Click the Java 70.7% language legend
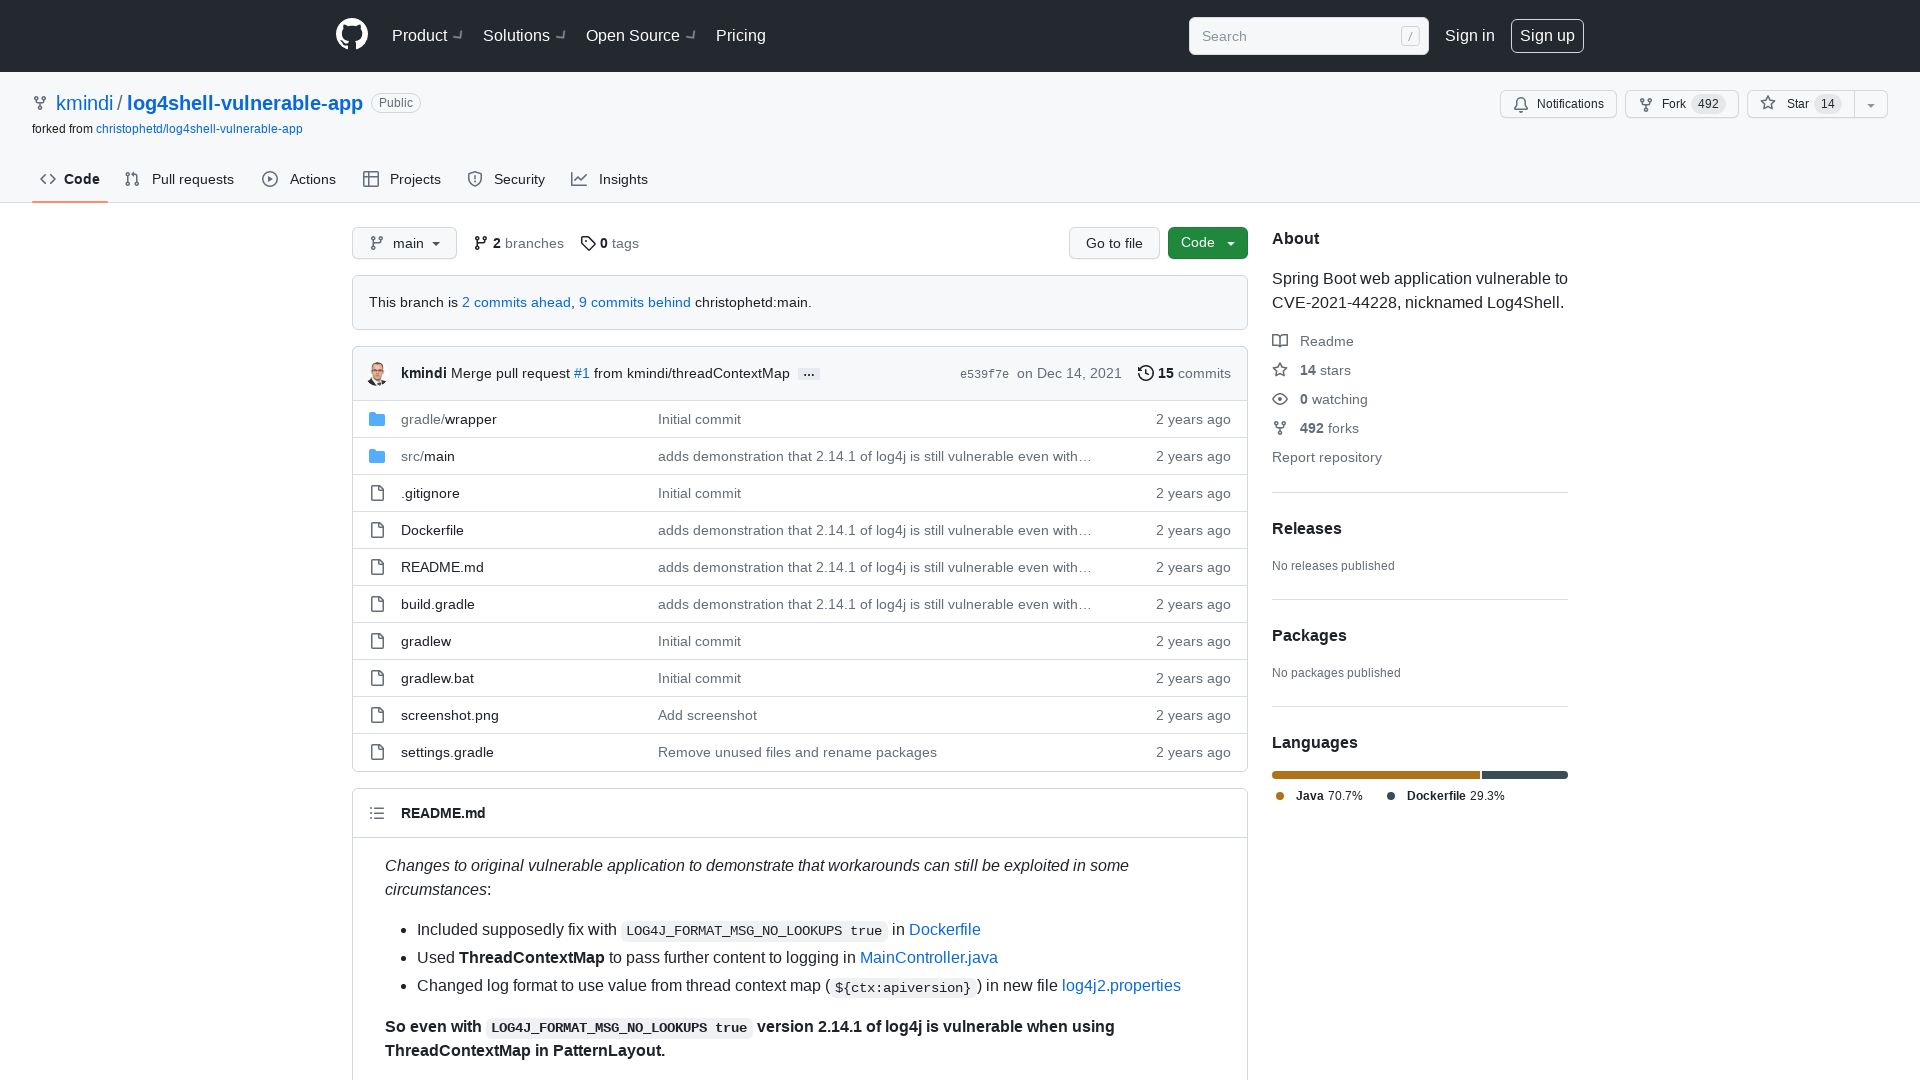This screenshot has height=1080, width=1920. pyautogui.click(x=1319, y=796)
